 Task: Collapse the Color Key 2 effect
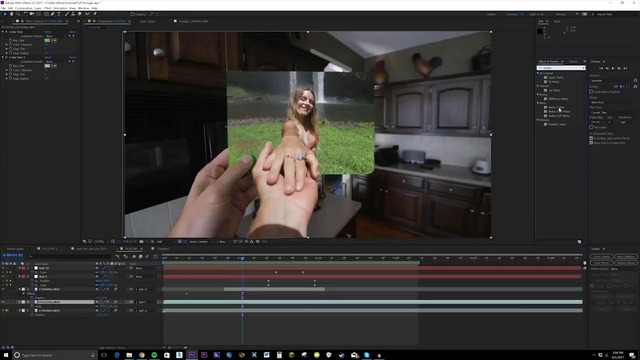coord(2,58)
